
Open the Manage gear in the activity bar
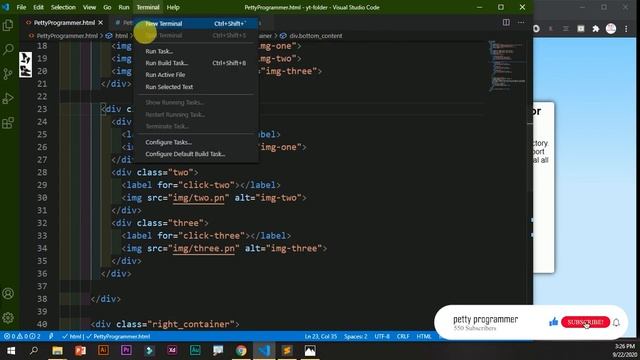8,318
